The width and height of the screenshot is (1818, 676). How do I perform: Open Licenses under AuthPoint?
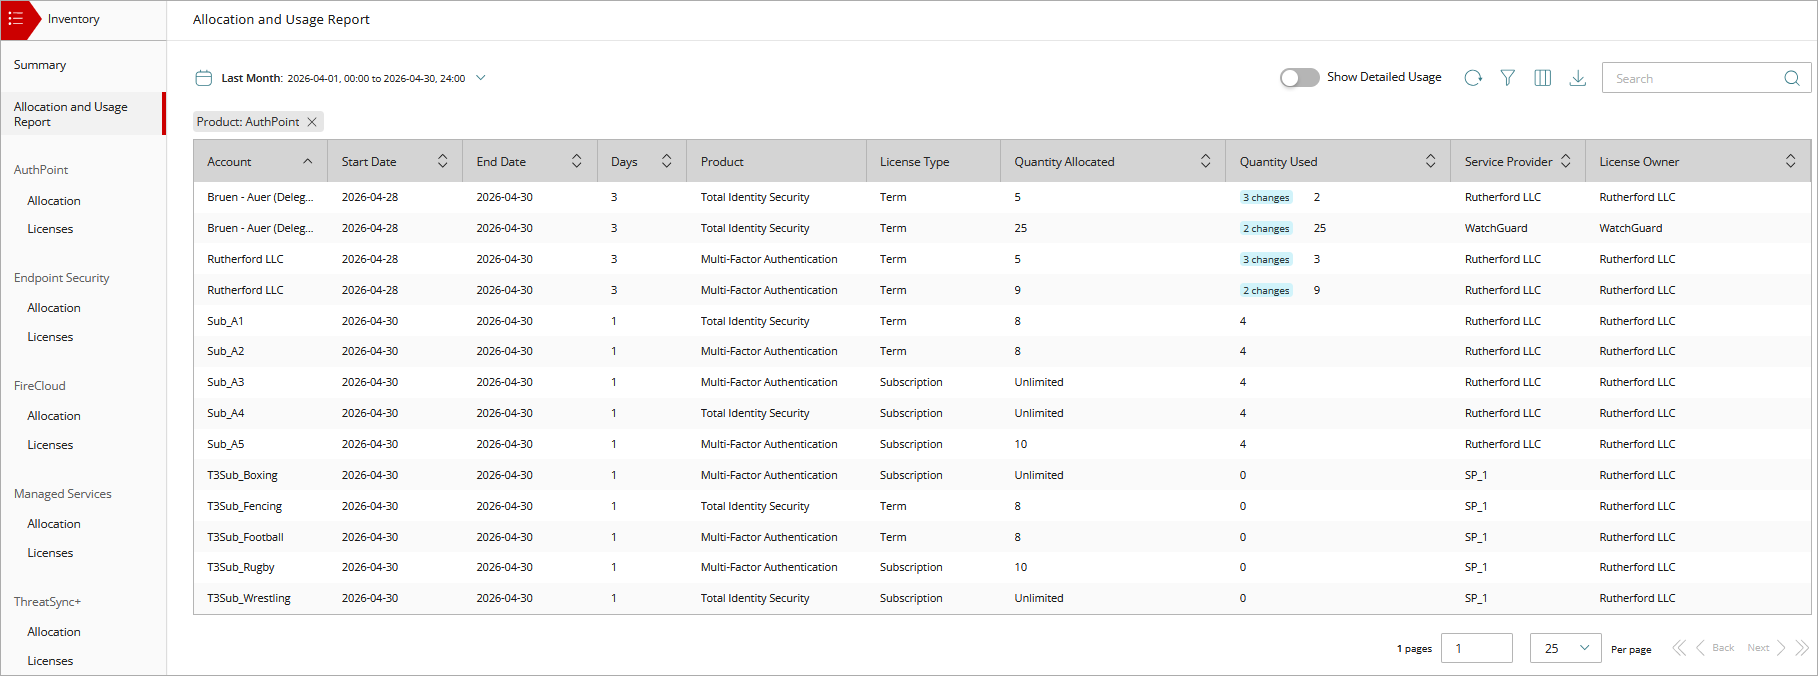pyautogui.click(x=50, y=229)
